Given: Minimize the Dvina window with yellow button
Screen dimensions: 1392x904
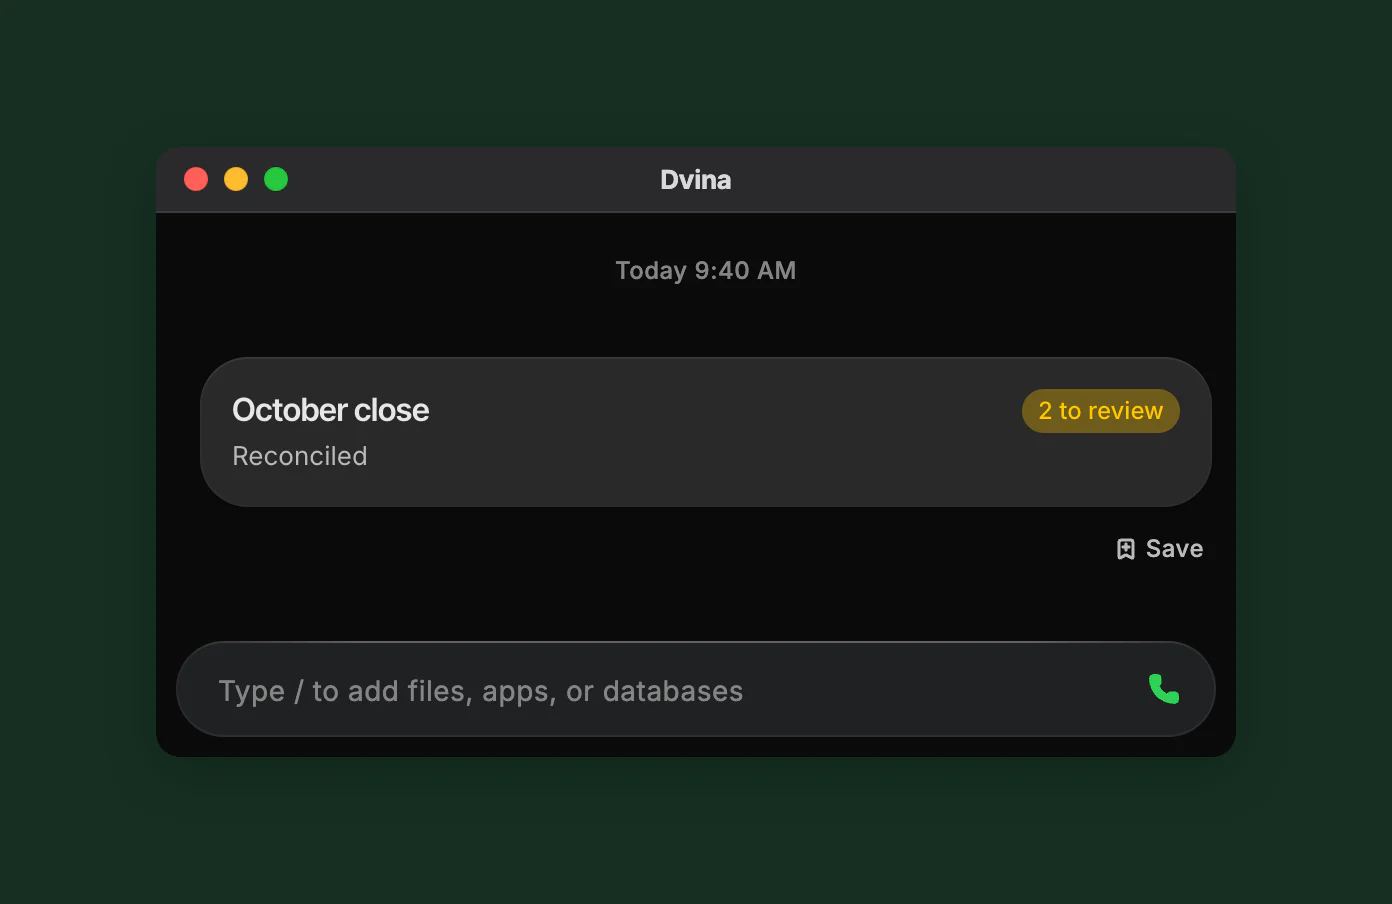Looking at the screenshot, I should (236, 179).
